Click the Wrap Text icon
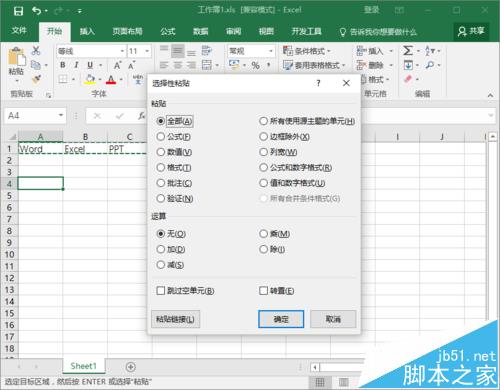Screen dimensions: 500x390 207,51
